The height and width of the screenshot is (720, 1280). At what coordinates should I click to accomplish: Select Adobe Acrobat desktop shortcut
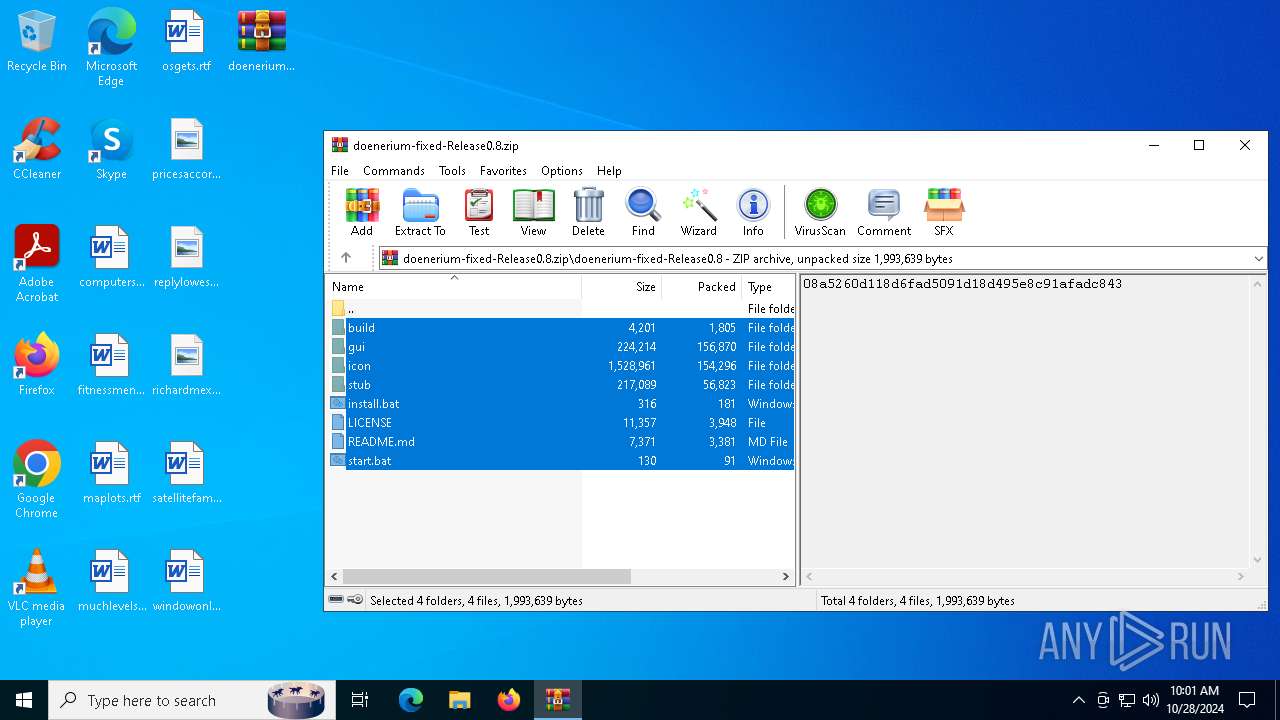pyautogui.click(x=37, y=264)
